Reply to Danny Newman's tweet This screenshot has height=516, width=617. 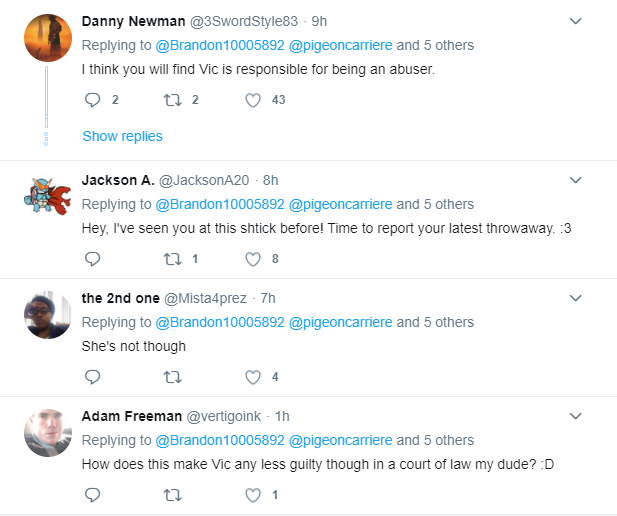click(93, 100)
